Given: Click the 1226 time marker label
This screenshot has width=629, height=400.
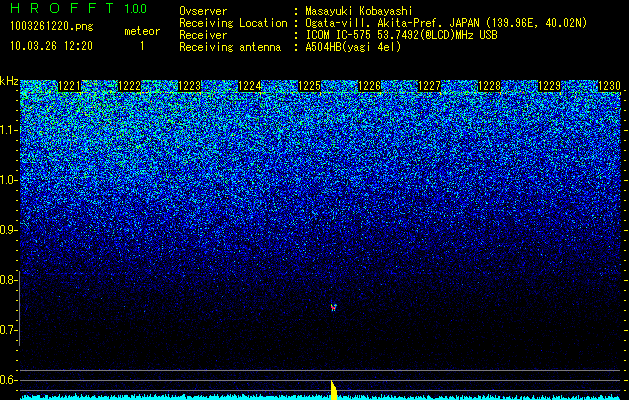Looking at the screenshot, I should [x=369, y=86].
